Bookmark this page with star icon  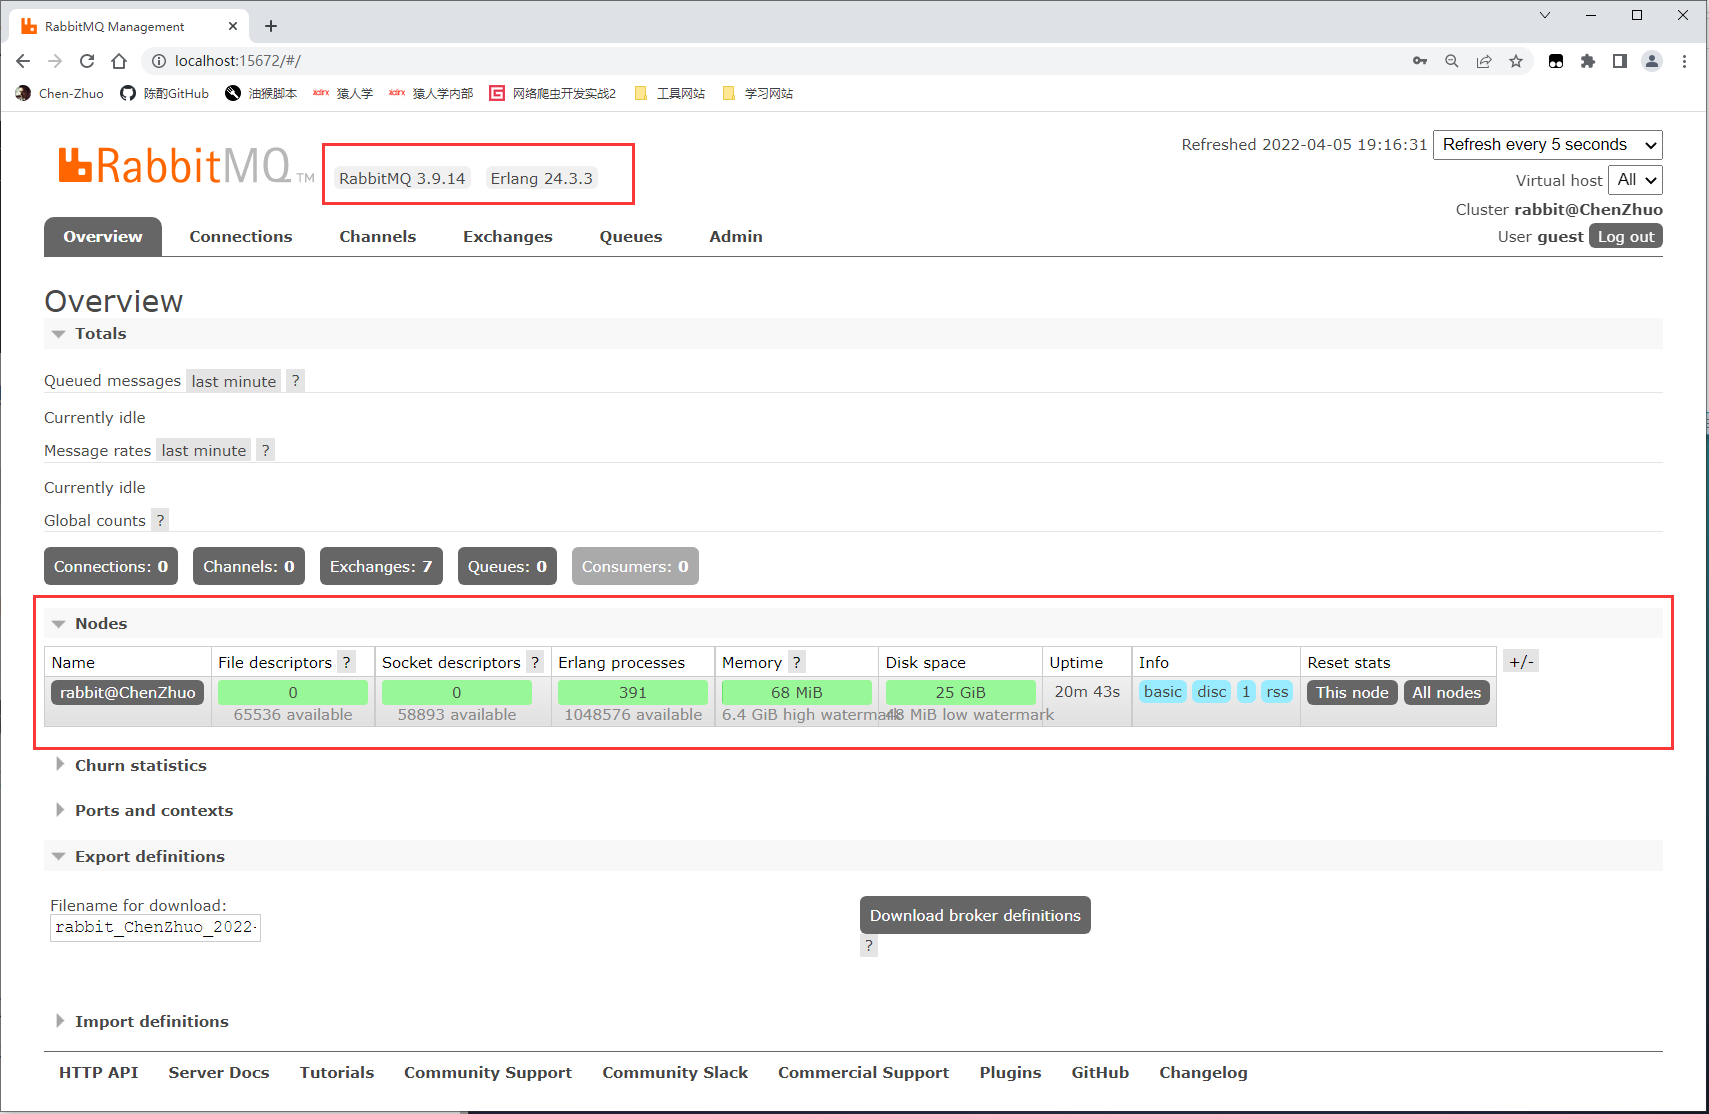[x=1516, y=61]
